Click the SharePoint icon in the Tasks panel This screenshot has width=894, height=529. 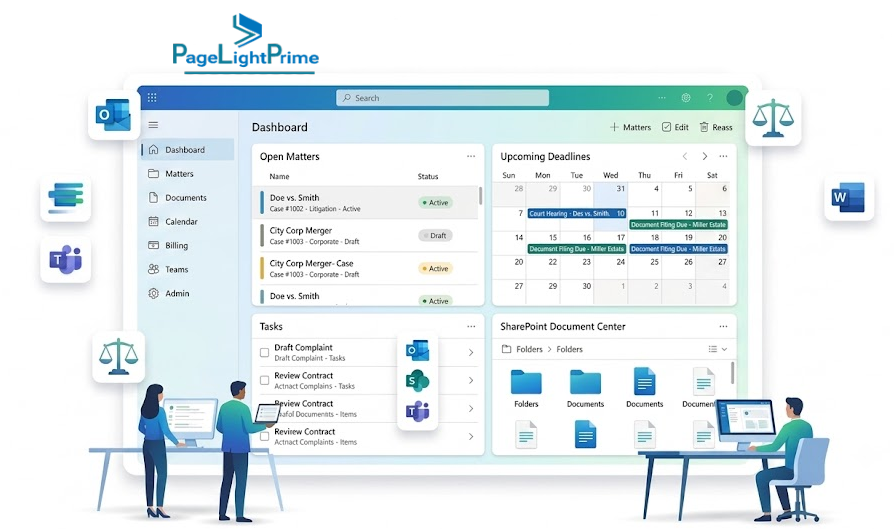click(x=417, y=381)
